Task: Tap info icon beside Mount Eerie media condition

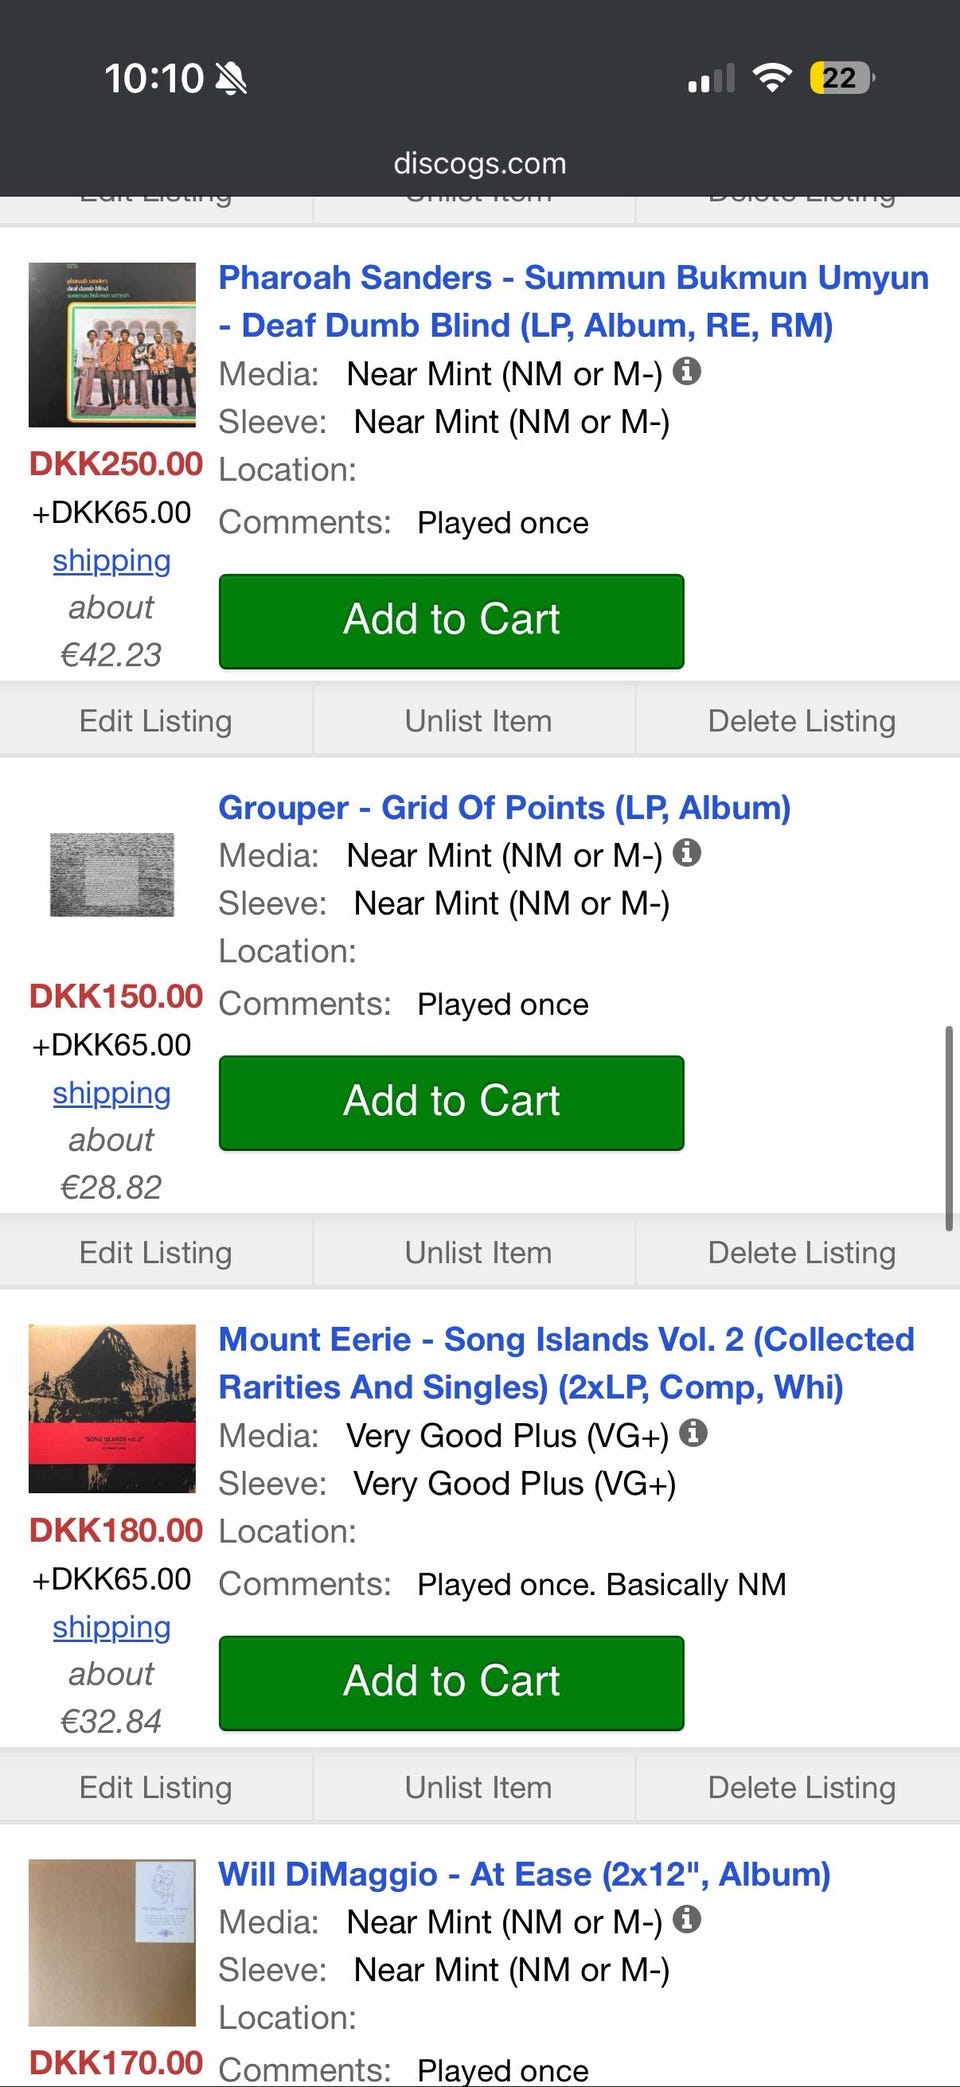Action: click(693, 1433)
